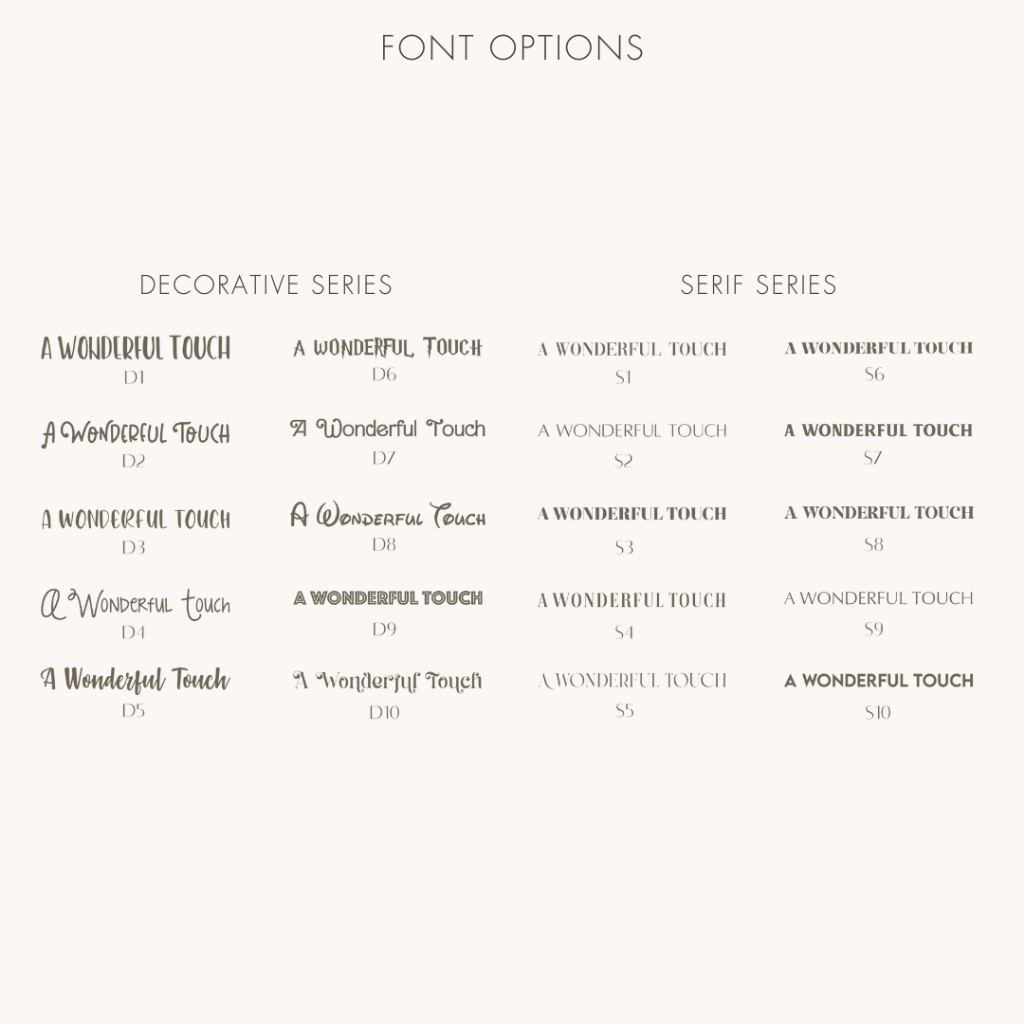Select the S7 bold serif sample
The height and width of the screenshot is (1024, 1024).
pos(878,430)
